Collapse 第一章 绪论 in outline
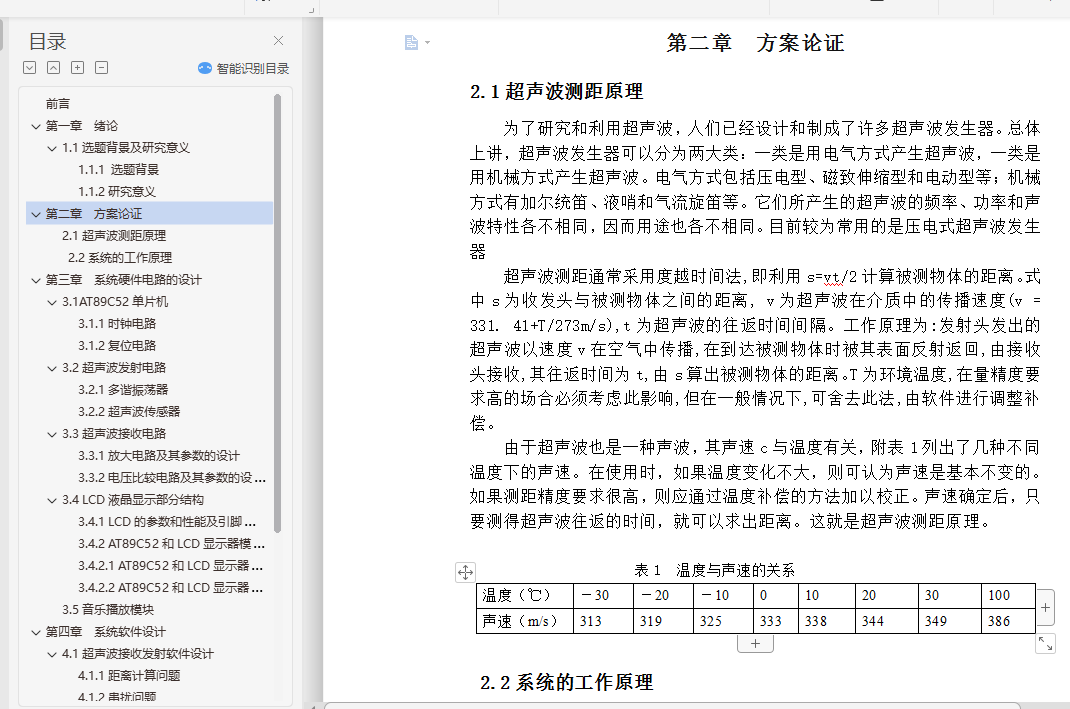The image size is (1070, 709). tap(36, 126)
